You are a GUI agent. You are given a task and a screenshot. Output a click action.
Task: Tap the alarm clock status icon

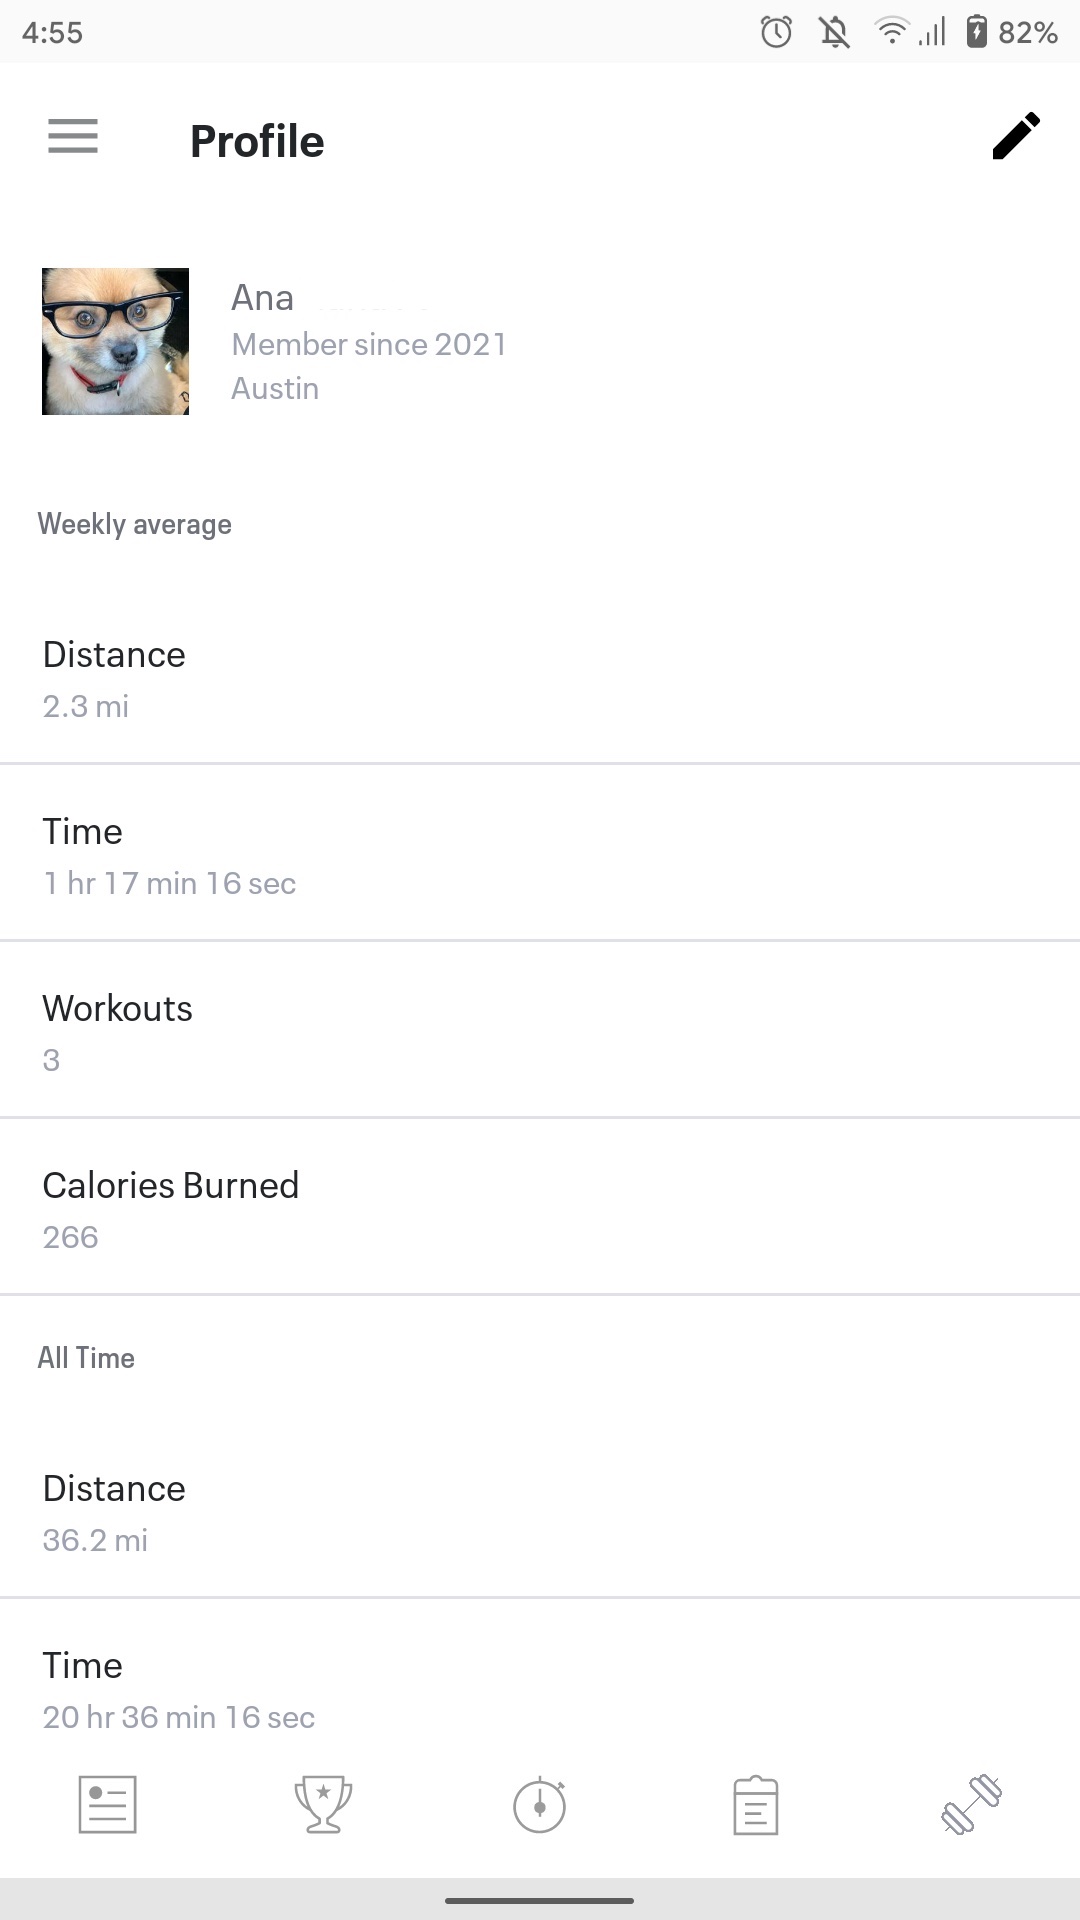[x=776, y=33]
